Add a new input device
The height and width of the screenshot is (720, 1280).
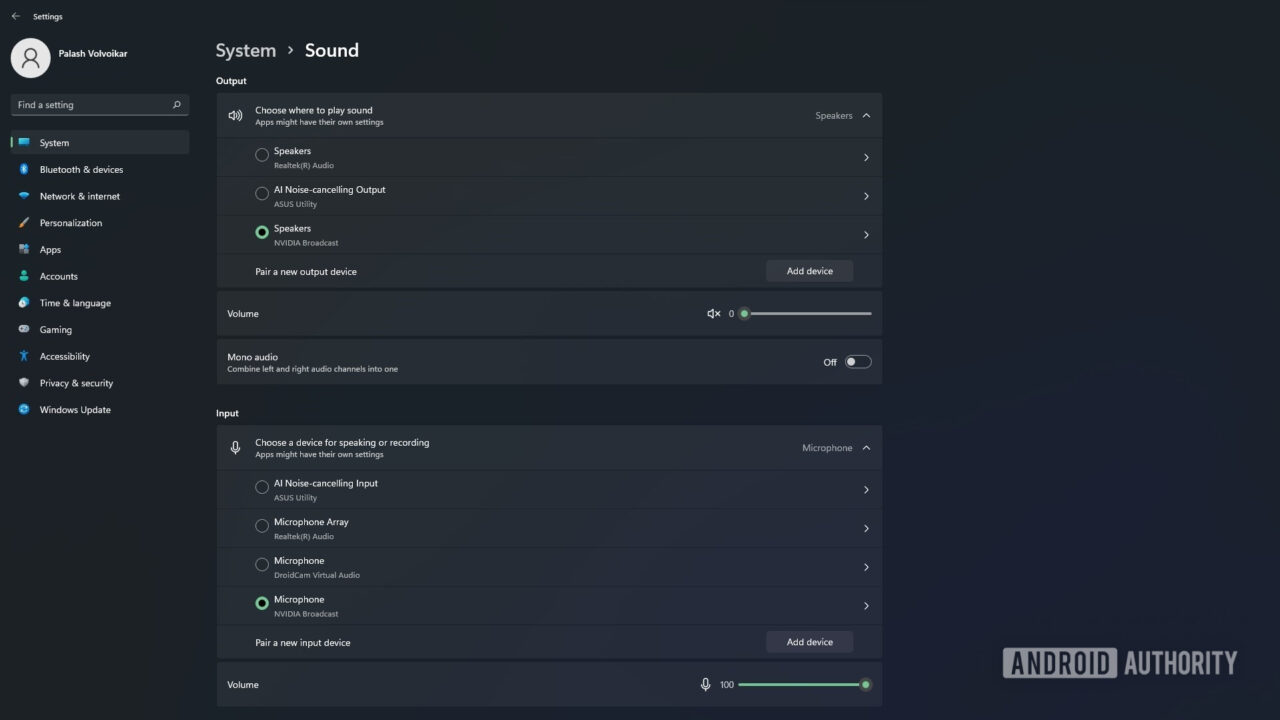click(x=809, y=641)
